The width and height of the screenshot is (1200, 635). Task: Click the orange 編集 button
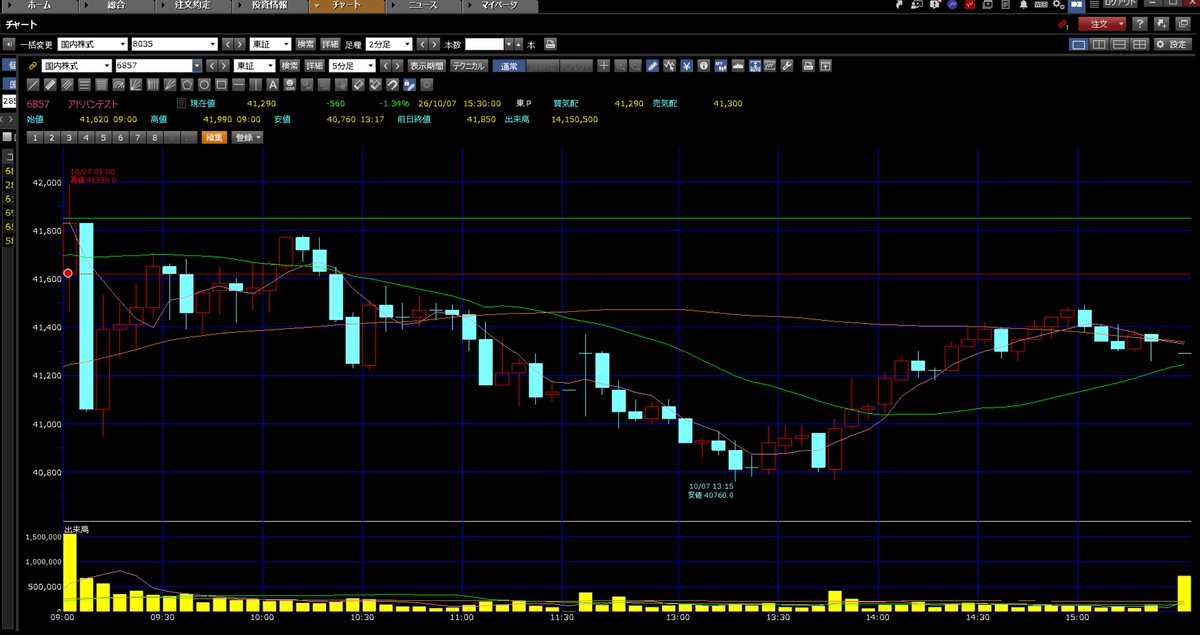pyautogui.click(x=214, y=137)
